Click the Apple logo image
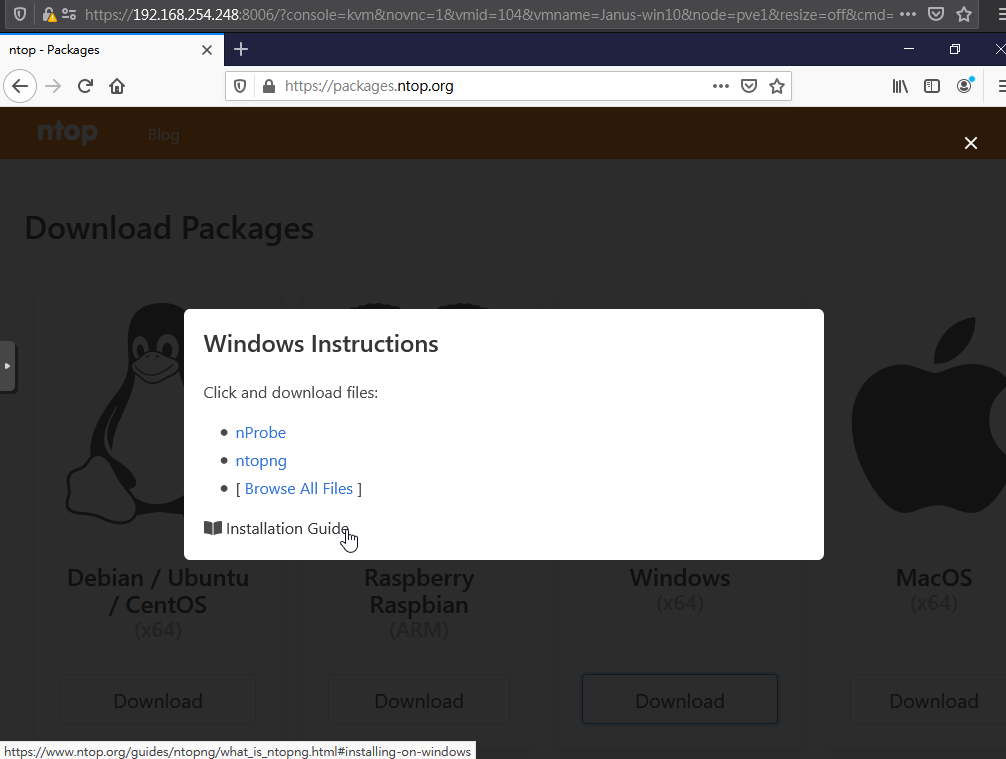Viewport: 1006px width, 759px height. (930, 417)
